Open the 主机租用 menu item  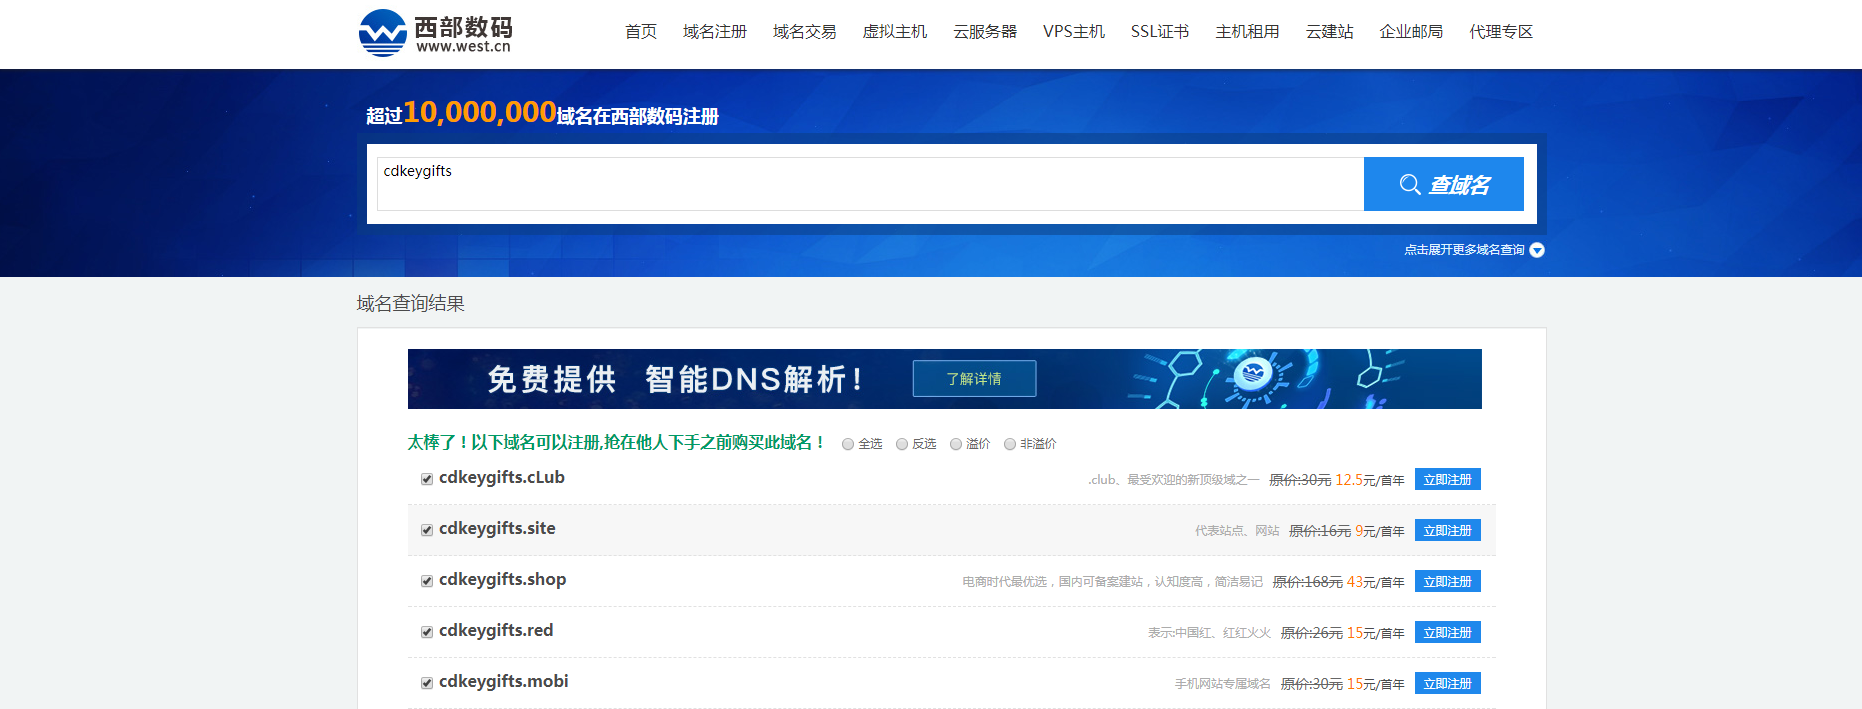pyautogui.click(x=1247, y=32)
